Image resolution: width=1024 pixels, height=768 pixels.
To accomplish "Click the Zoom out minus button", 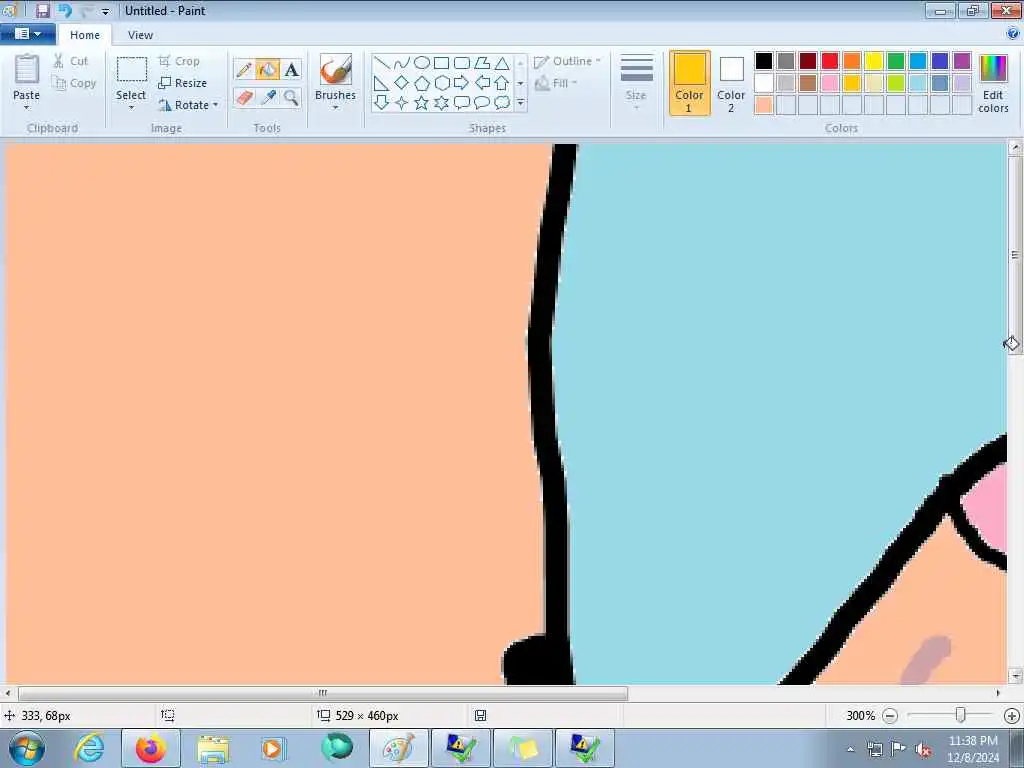I will pos(889,716).
